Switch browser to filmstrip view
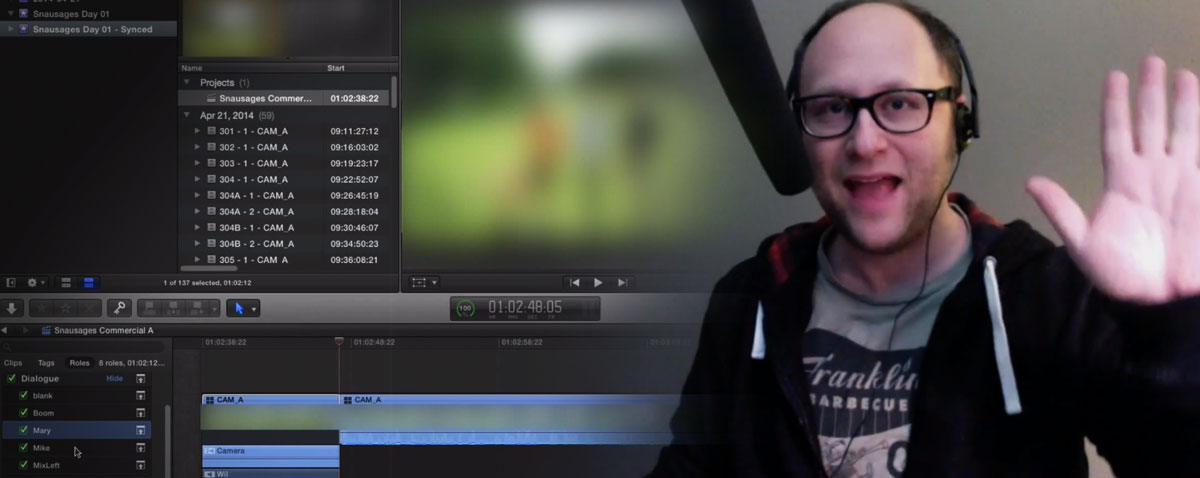This screenshot has width=1200, height=478. 67,283
